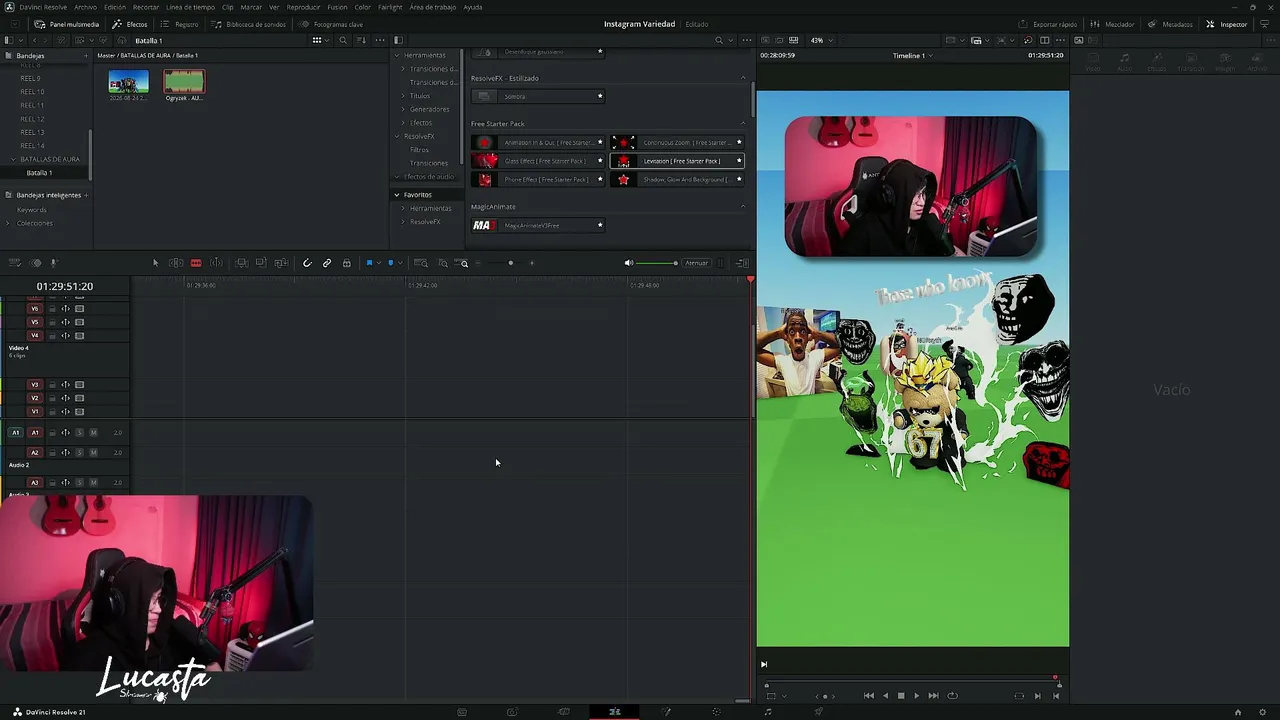Open the Edición menu
The height and width of the screenshot is (720, 1280).
coord(115,7)
